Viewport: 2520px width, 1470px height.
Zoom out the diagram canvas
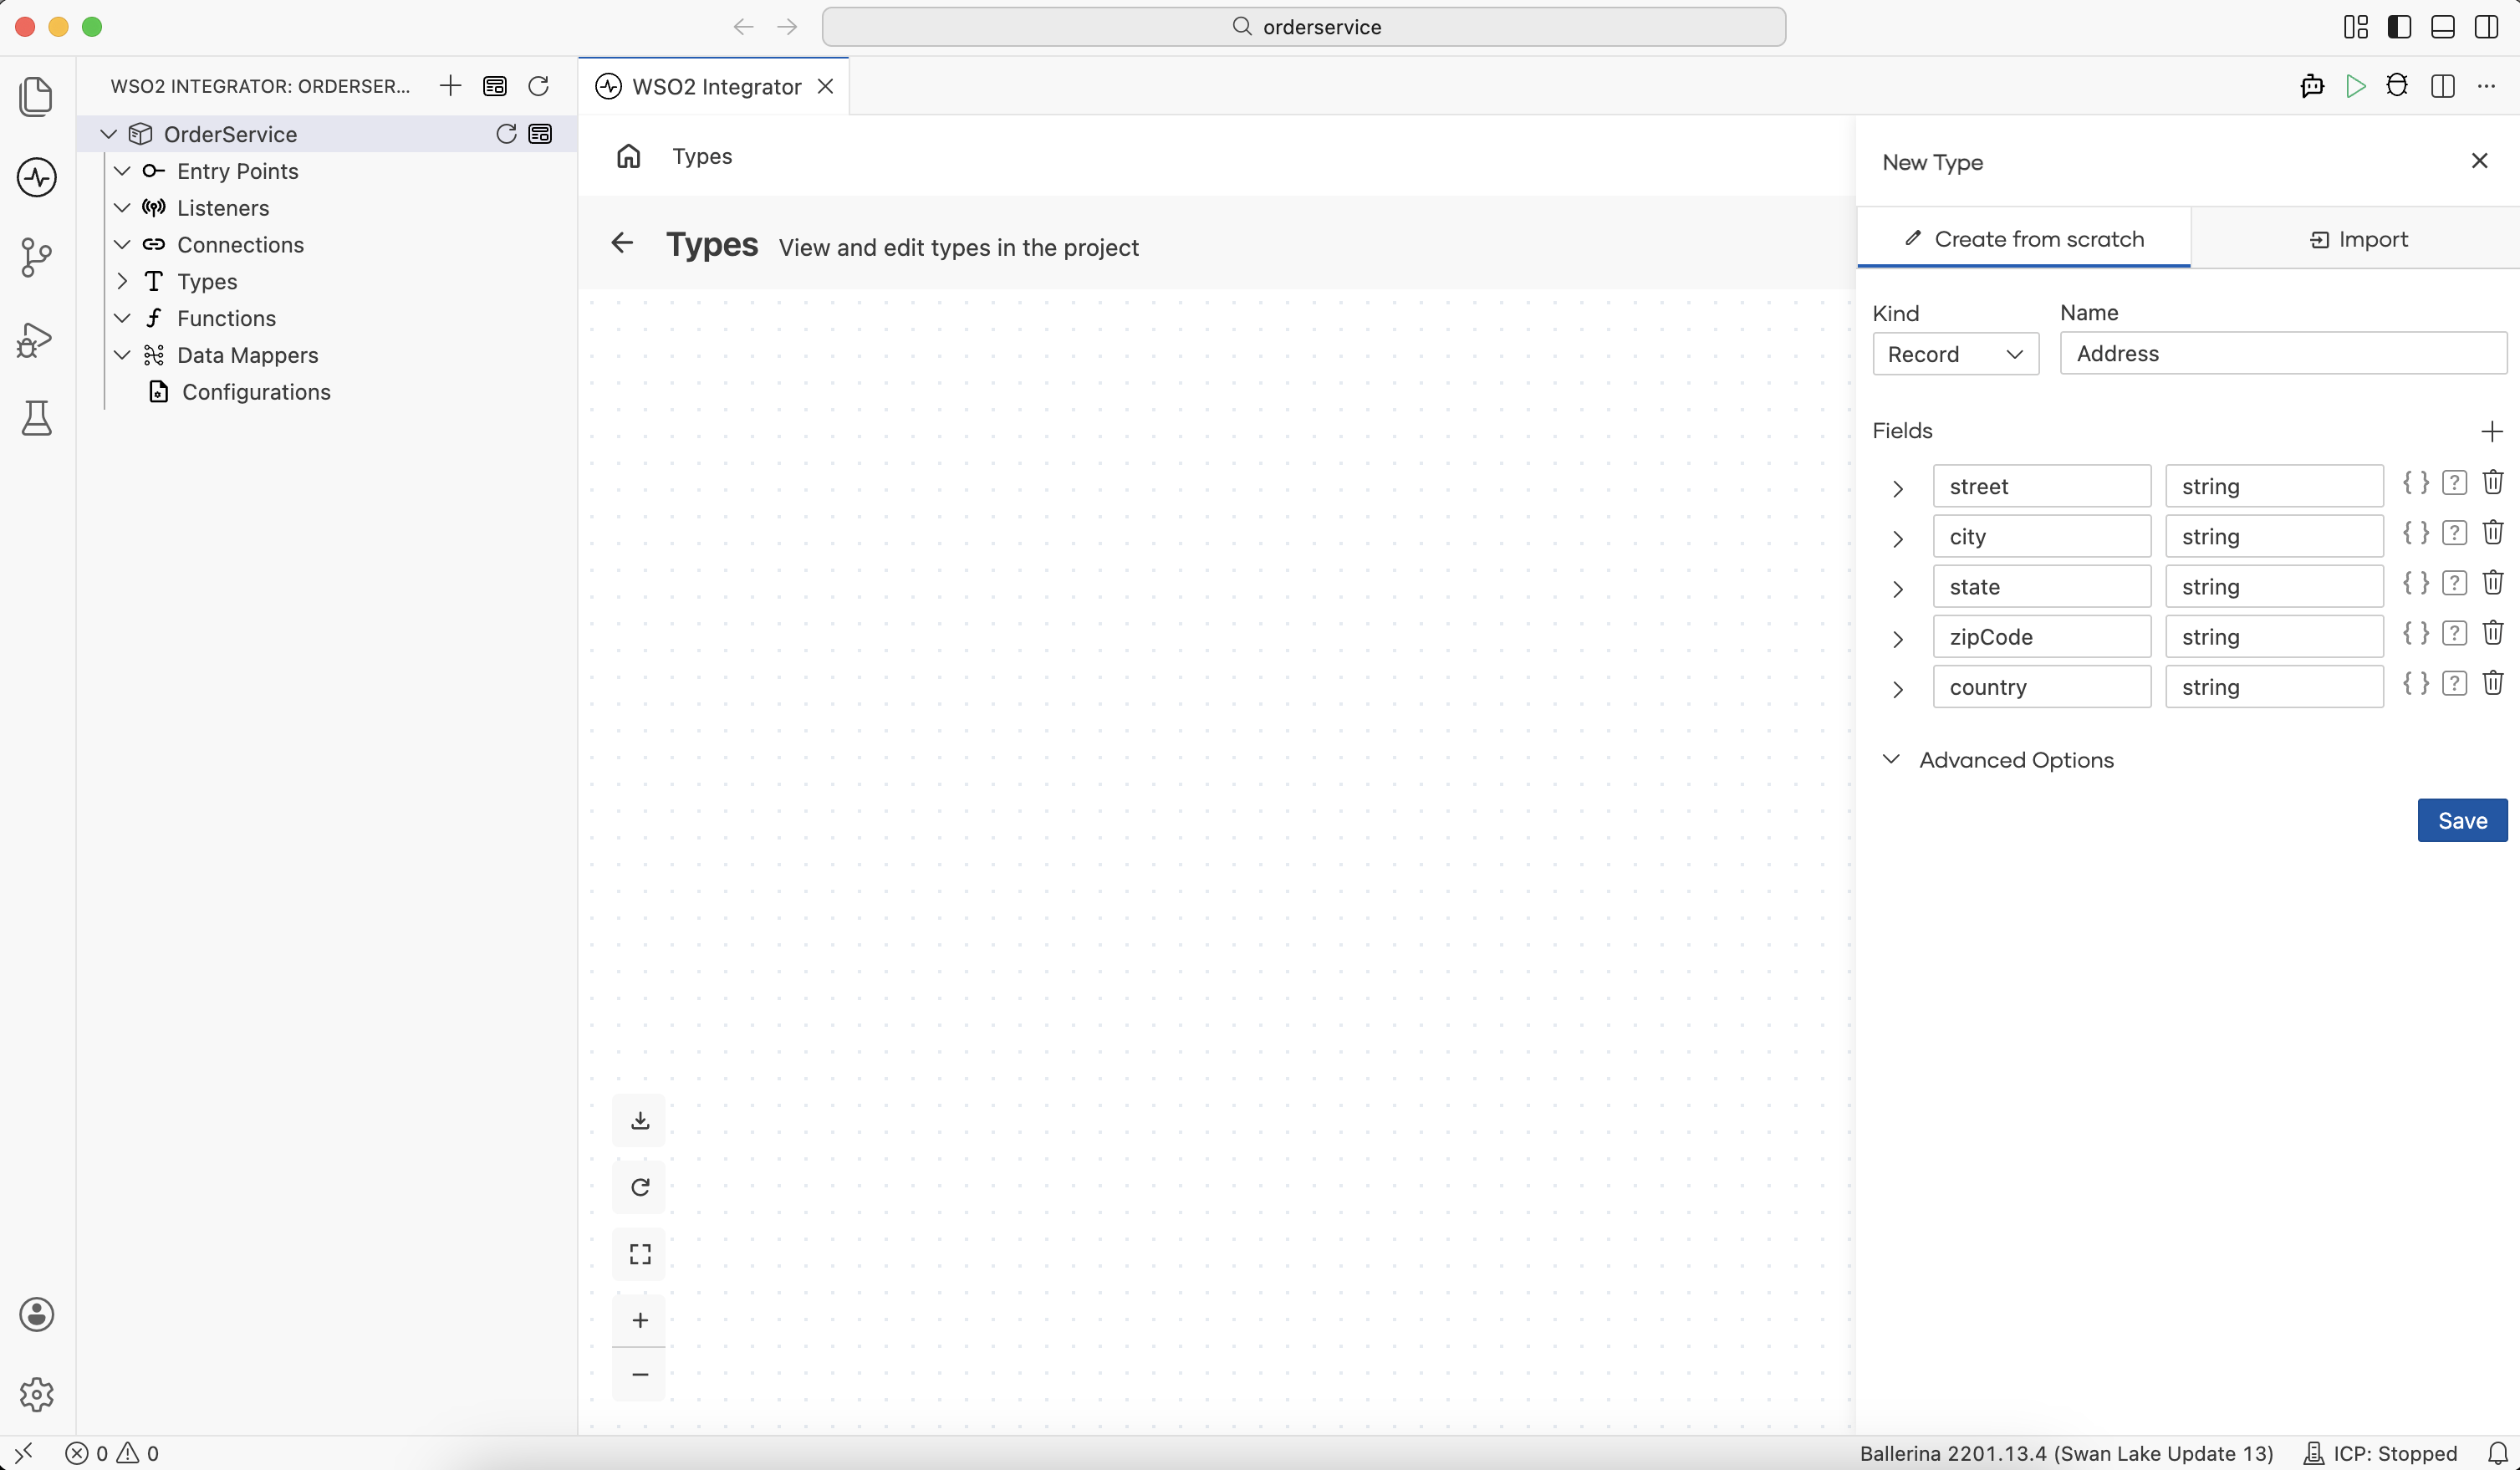click(640, 1374)
